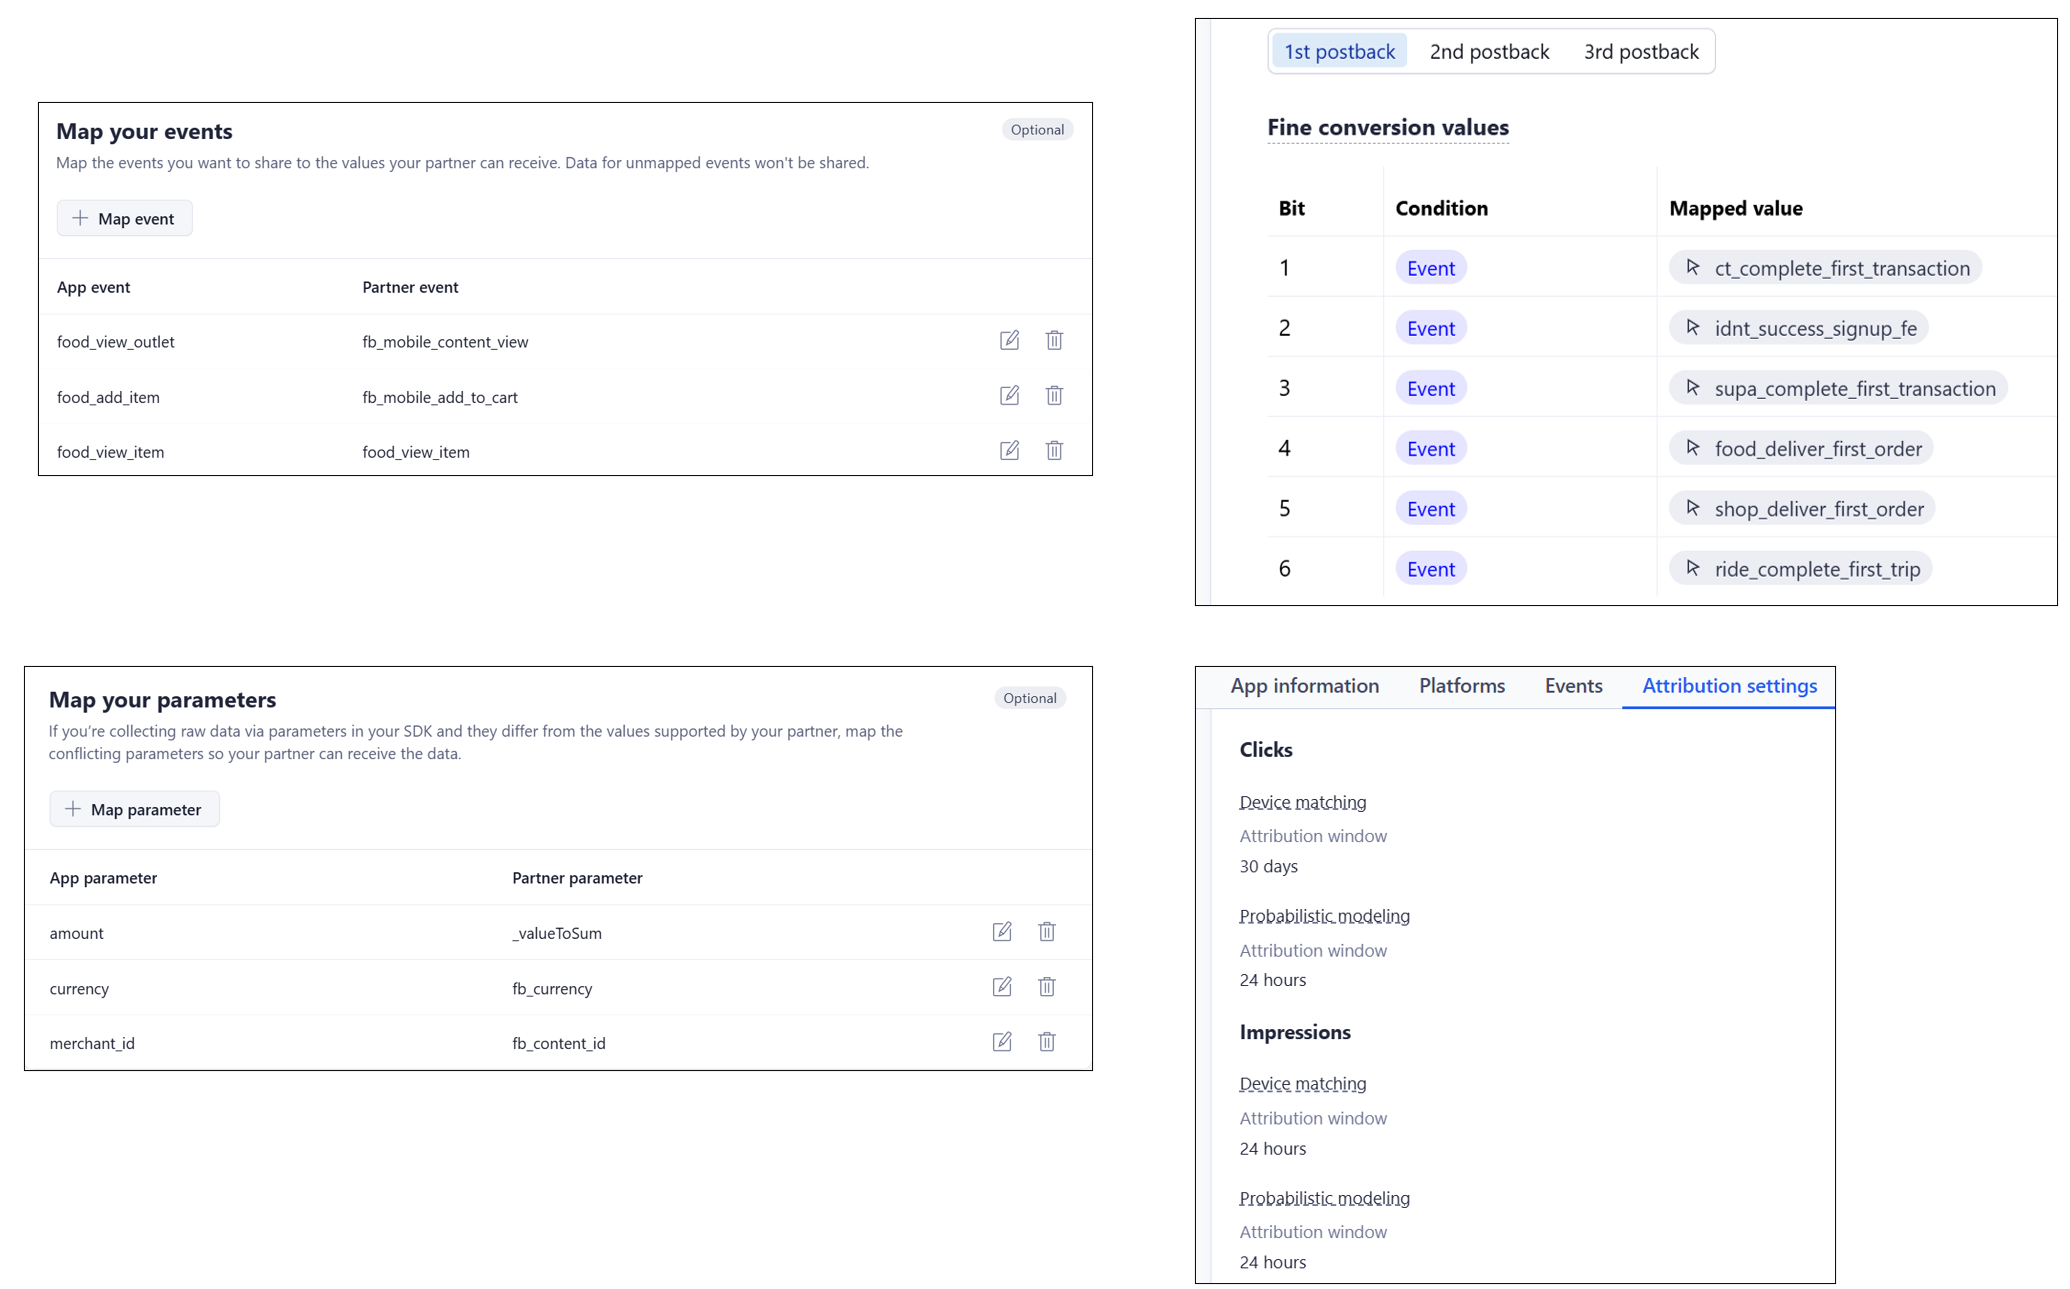
Task: Click the shop_deliver_first_order mapped value
Action: pos(1802,508)
